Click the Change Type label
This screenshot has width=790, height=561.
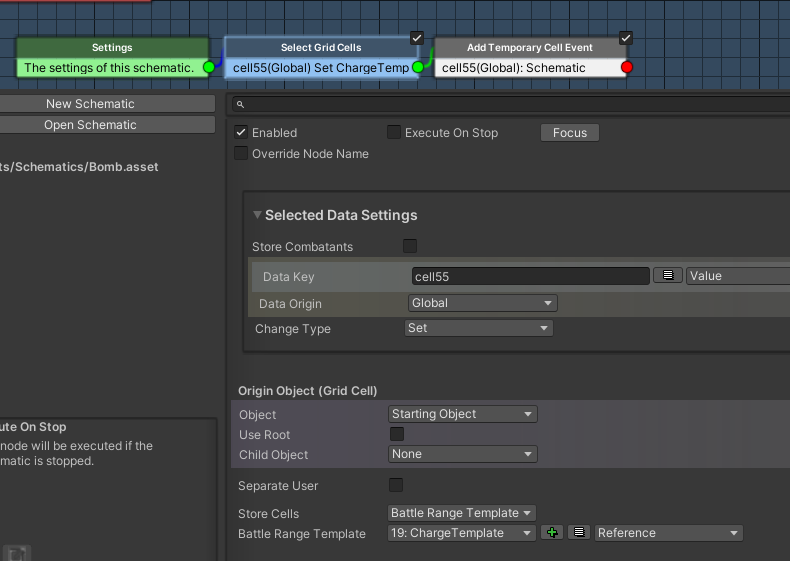pyautogui.click(x=293, y=329)
